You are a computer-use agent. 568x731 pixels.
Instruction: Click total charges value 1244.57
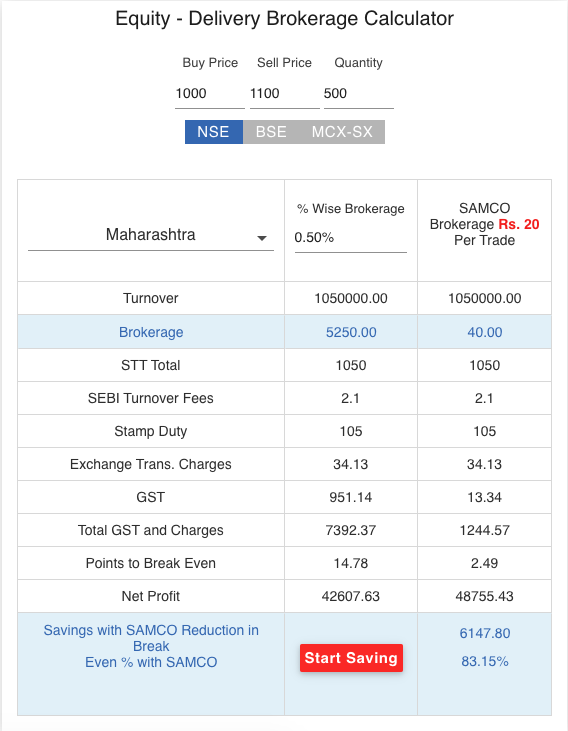point(485,531)
